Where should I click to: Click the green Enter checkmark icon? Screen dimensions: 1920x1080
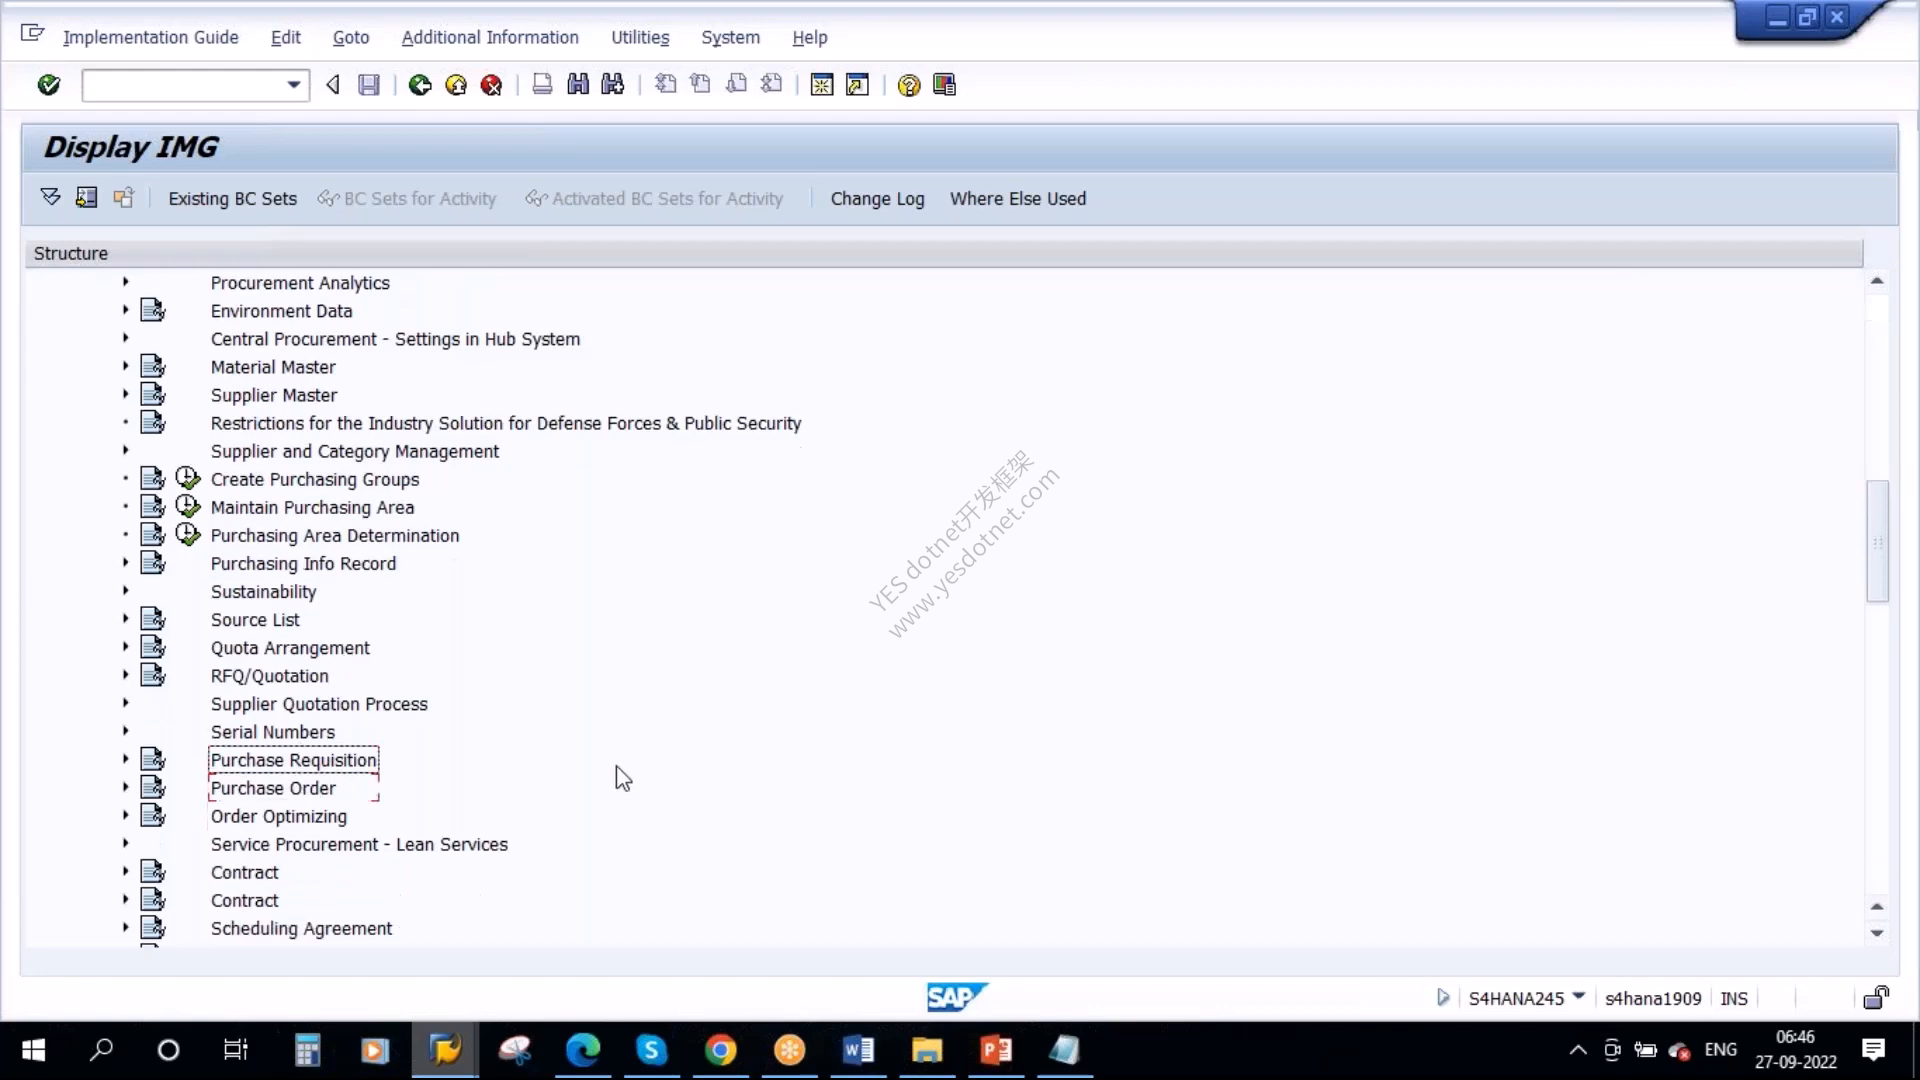[x=48, y=85]
